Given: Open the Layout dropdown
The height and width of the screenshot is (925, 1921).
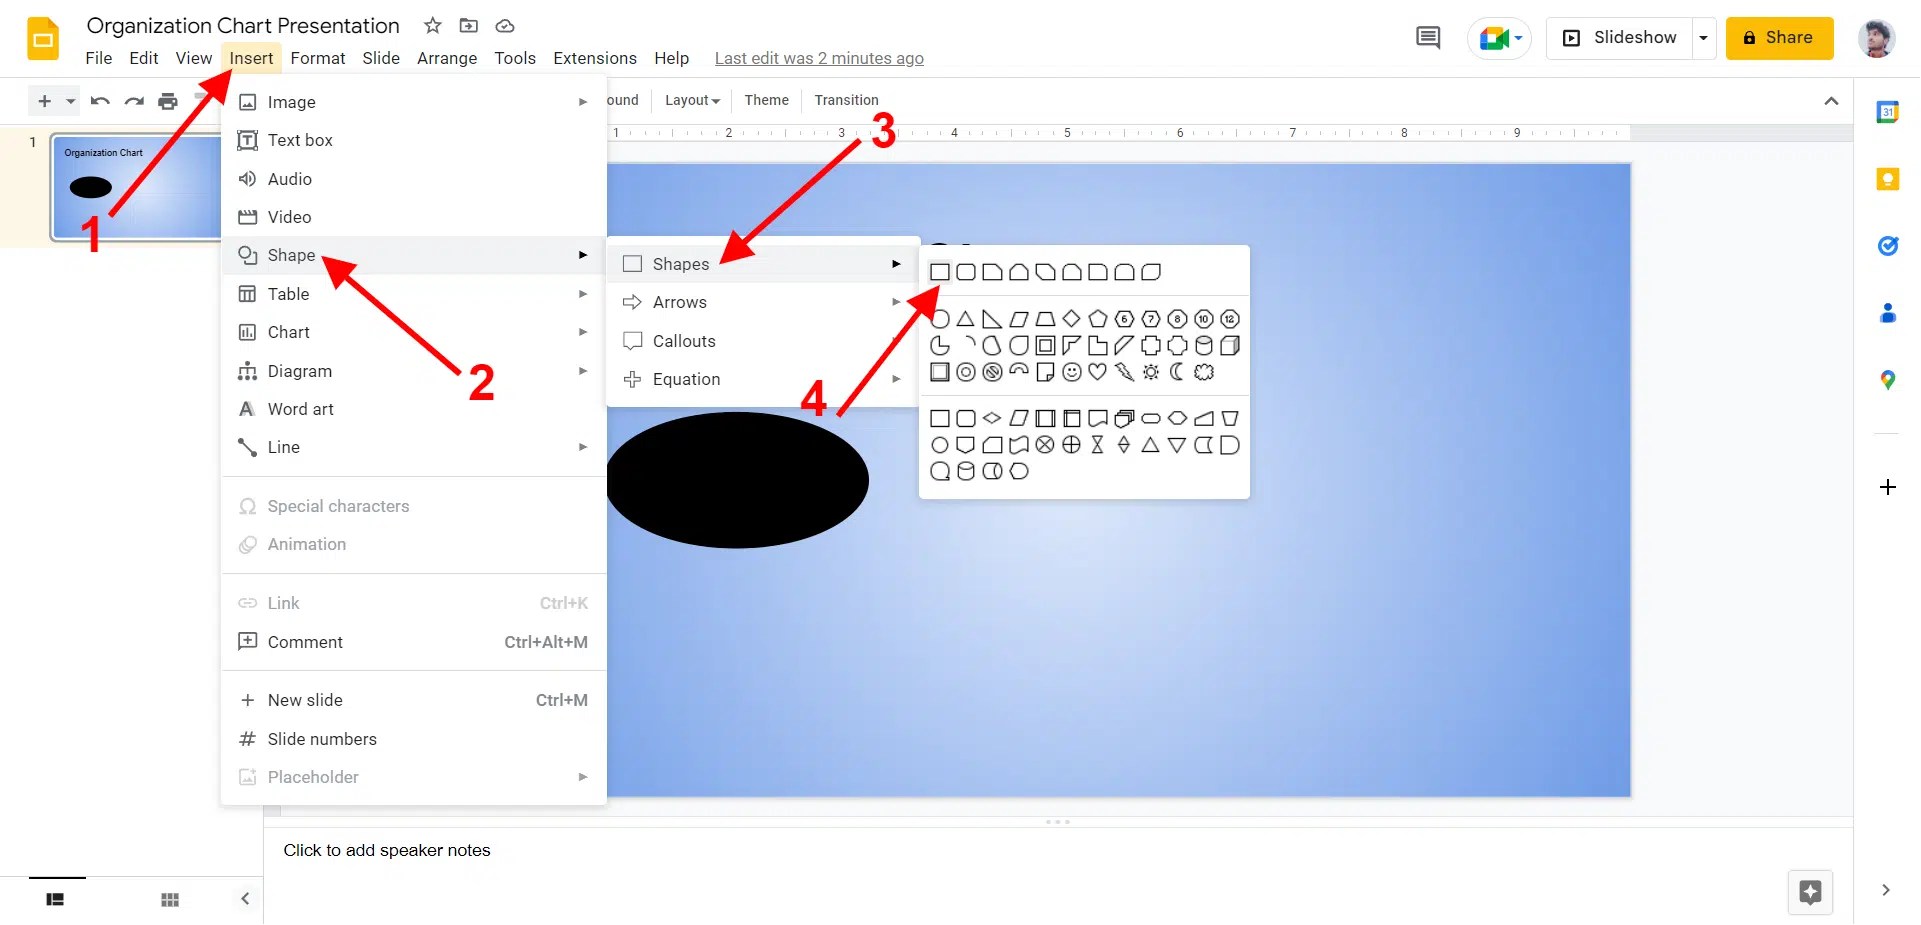Looking at the screenshot, I should (x=691, y=100).
